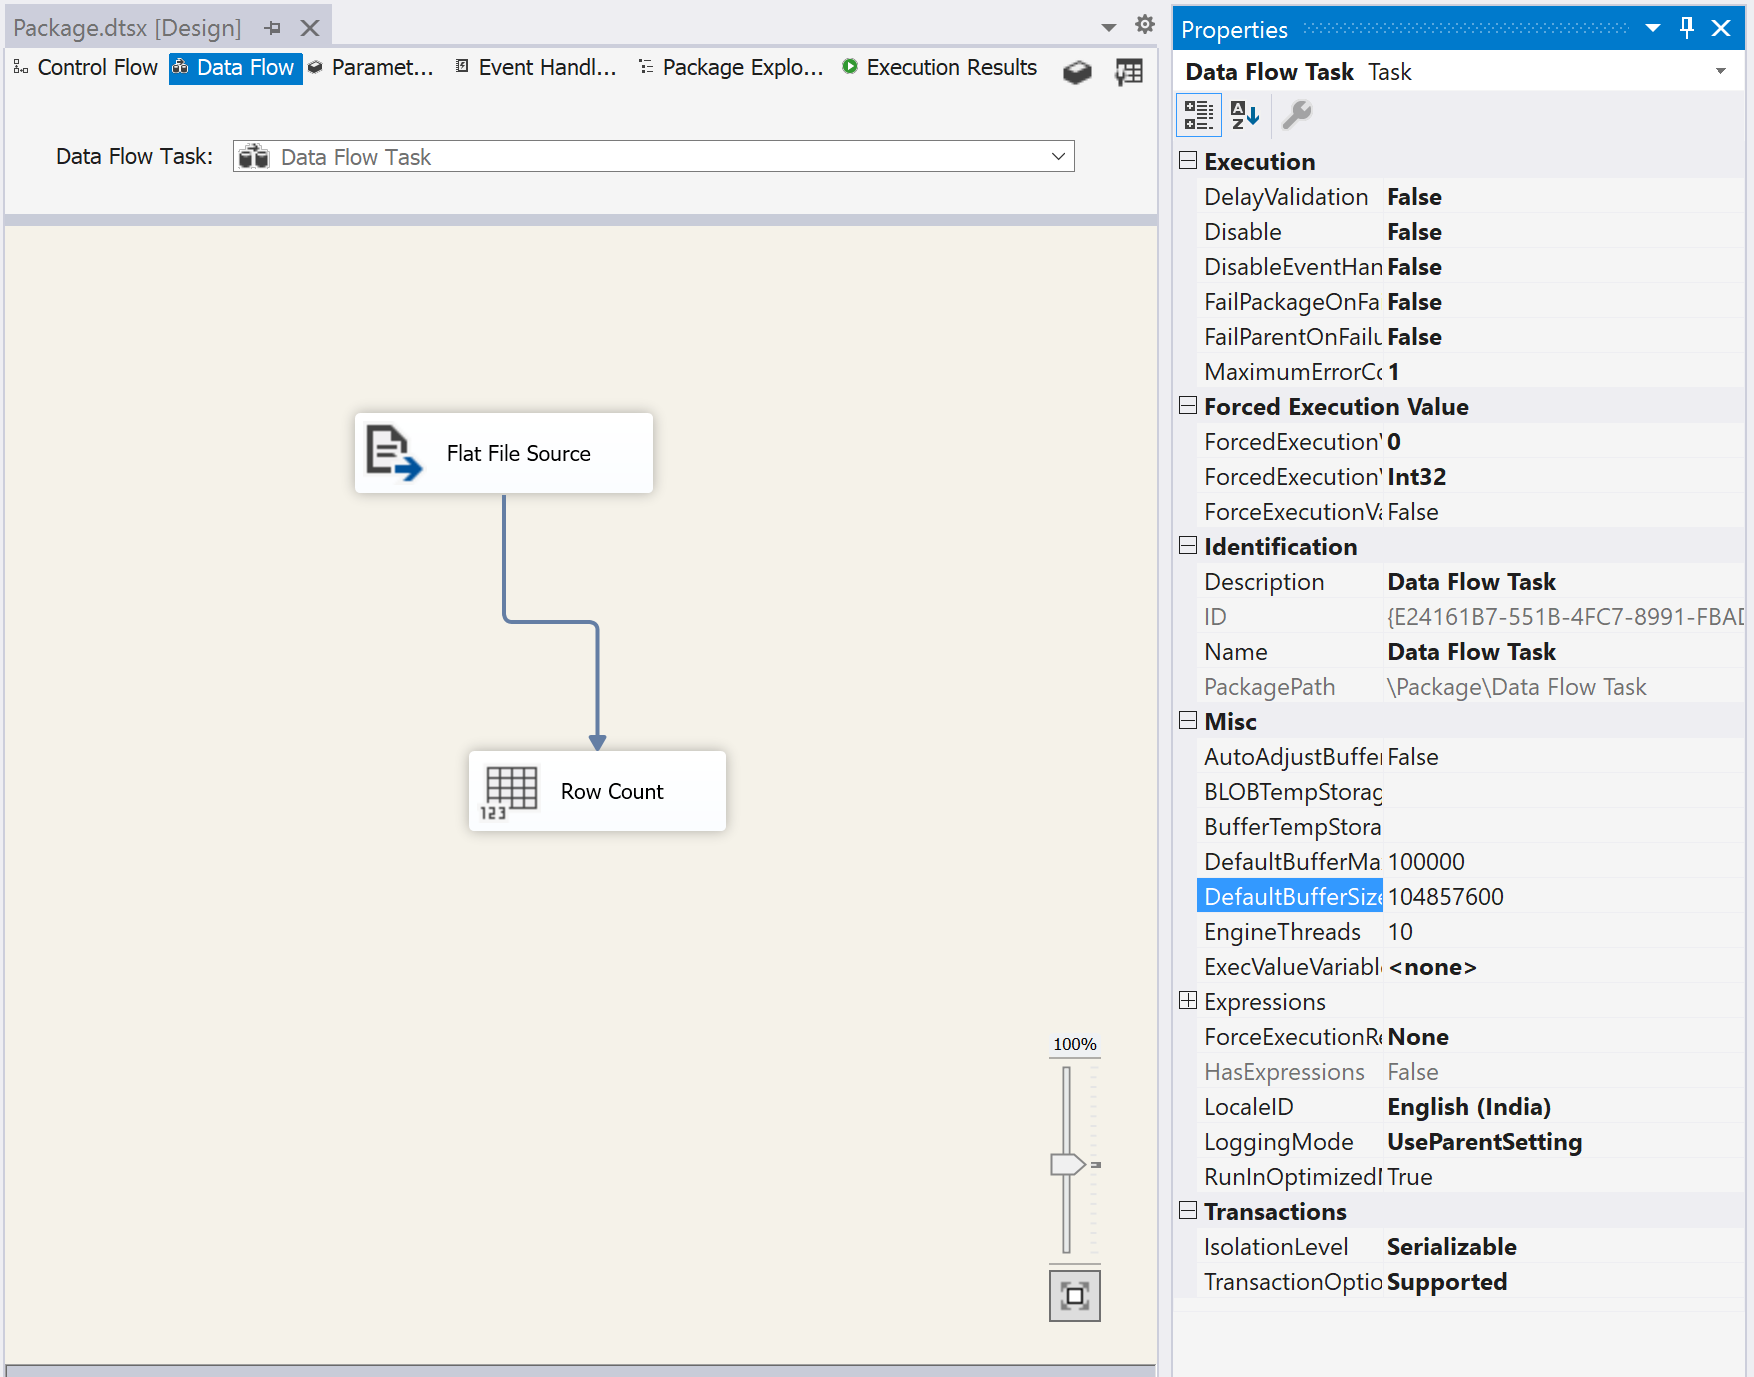Pin the Package.dtsx design tab
Viewport: 1754px width, 1377px height.
(x=273, y=28)
